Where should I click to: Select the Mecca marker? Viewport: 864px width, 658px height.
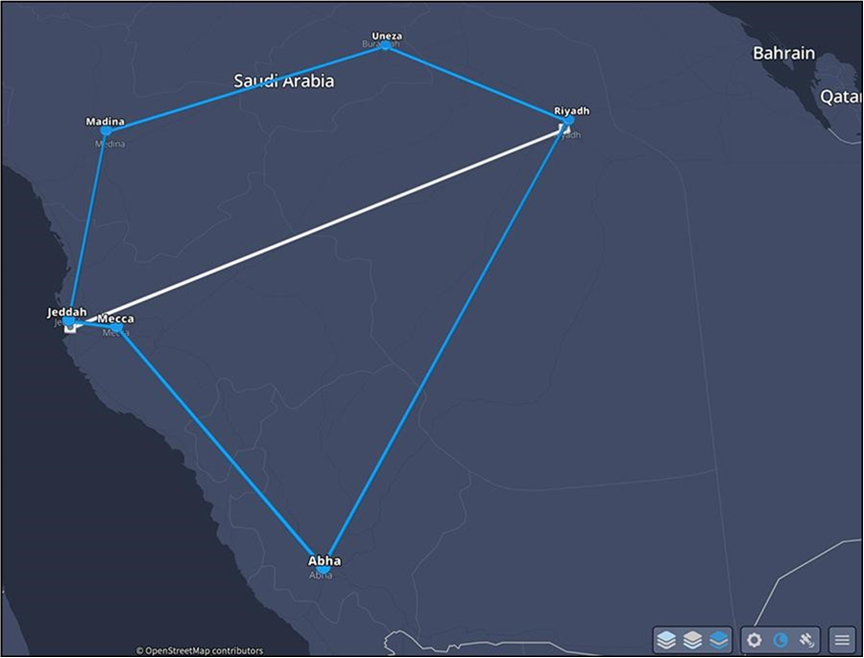pos(116,329)
